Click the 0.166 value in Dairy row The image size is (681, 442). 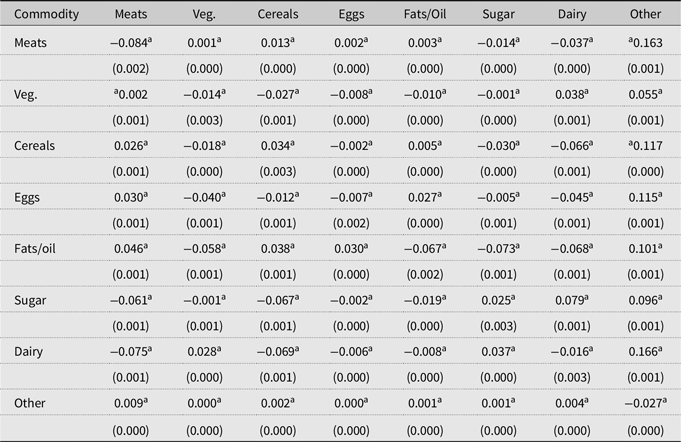pyautogui.click(x=644, y=352)
